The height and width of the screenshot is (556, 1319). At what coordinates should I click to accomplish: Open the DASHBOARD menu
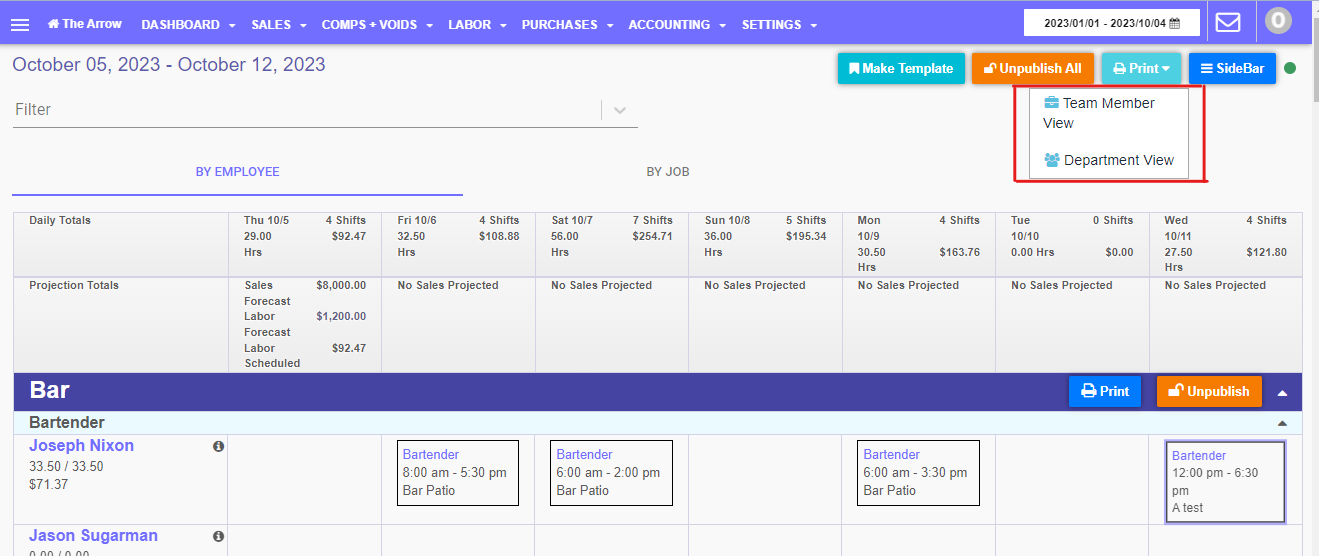click(x=188, y=25)
